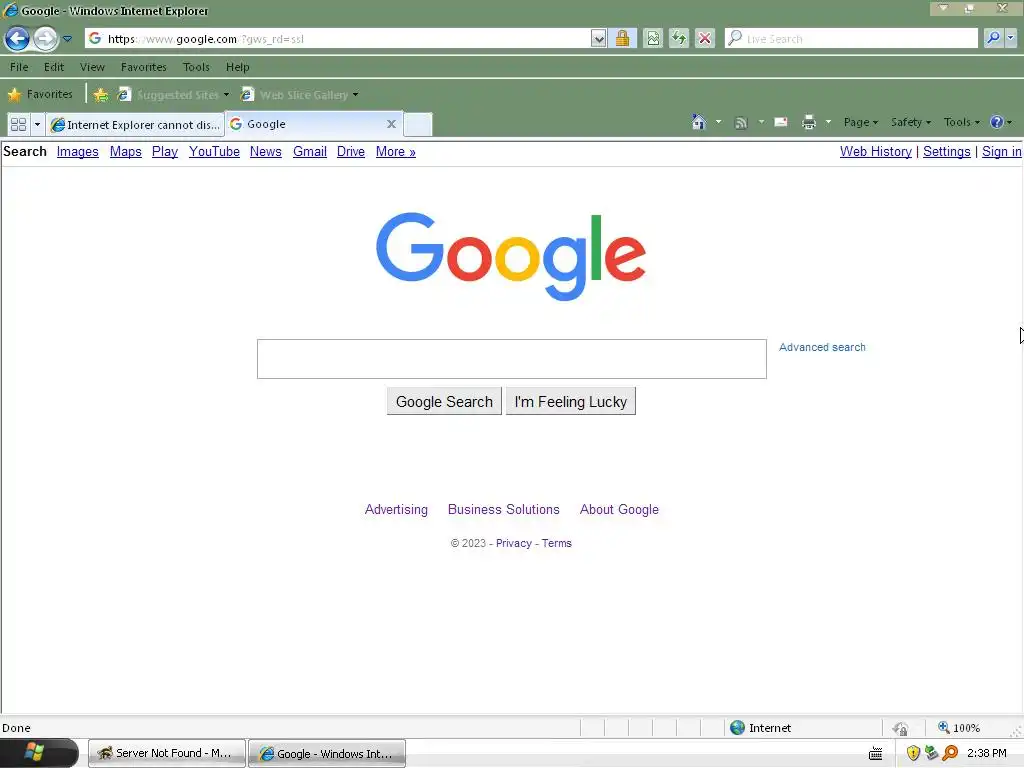The width and height of the screenshot is (1024, 768).
Task: Click the I'm Feeling Lucky button
Action: click(570, 402)
